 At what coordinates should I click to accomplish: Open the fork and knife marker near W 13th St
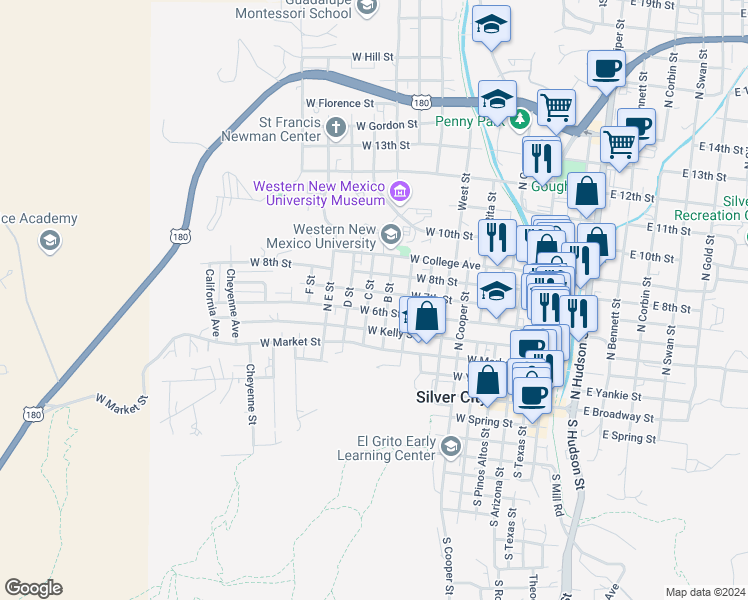pos(541,158)
